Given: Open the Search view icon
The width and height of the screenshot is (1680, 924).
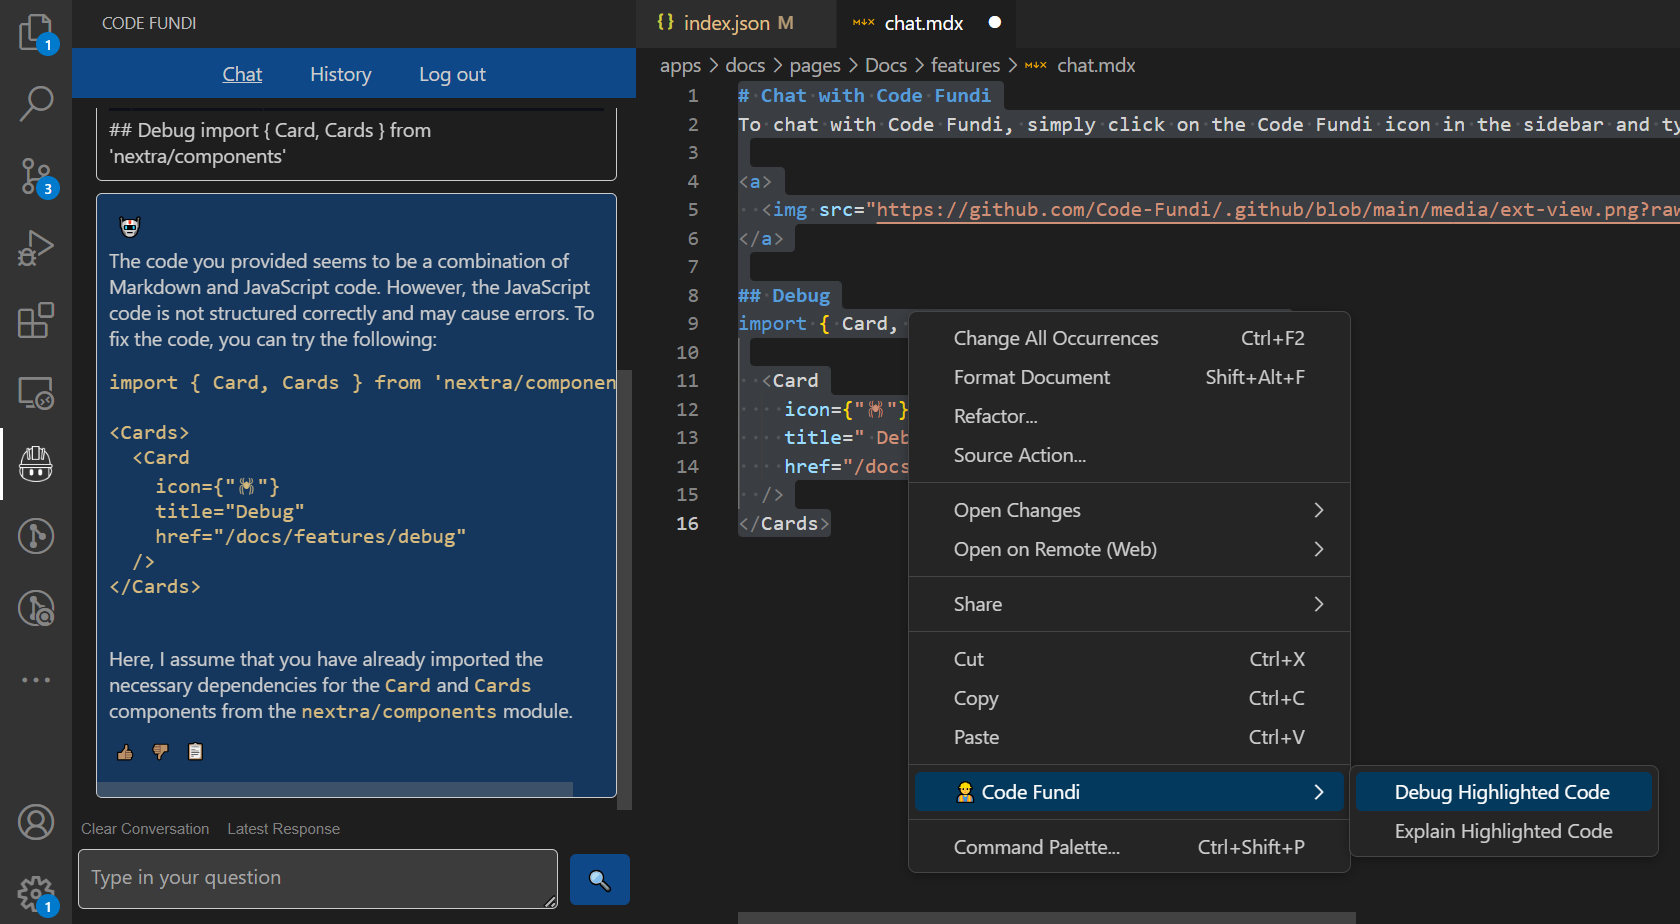Looking at the screenshot, I should 36,103.
